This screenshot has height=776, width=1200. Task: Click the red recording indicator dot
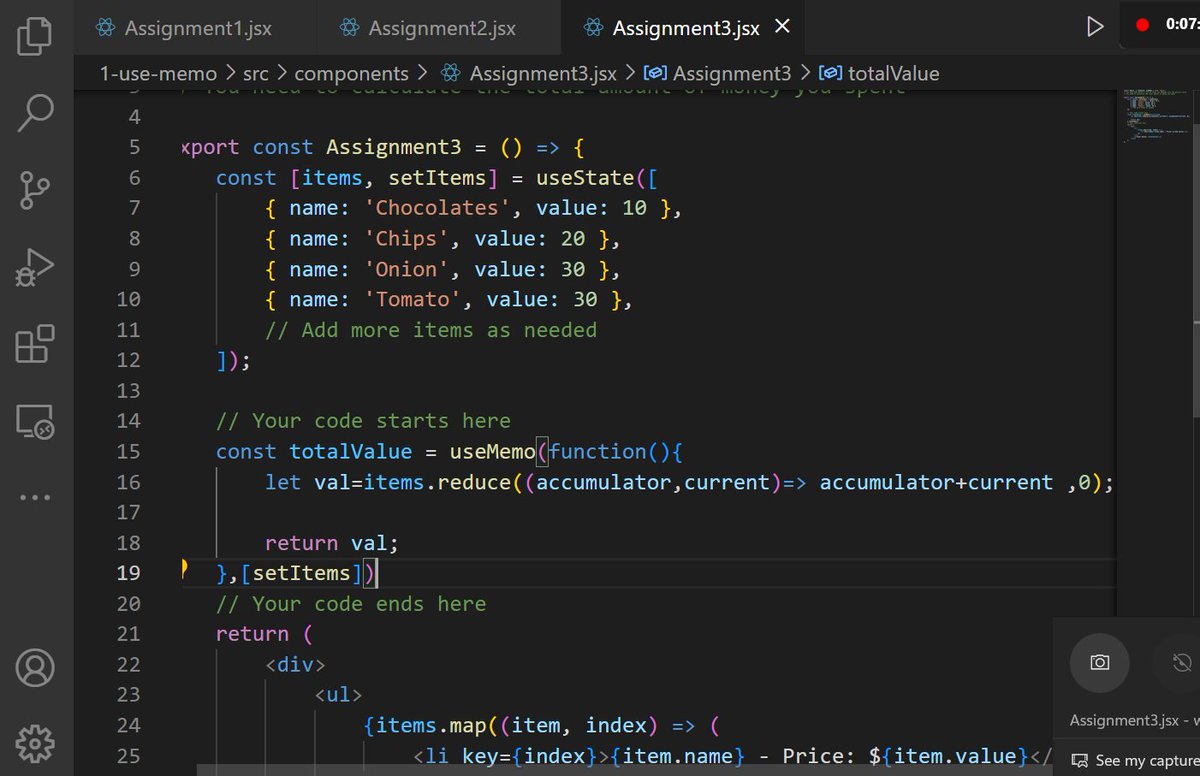point(1142,25)
